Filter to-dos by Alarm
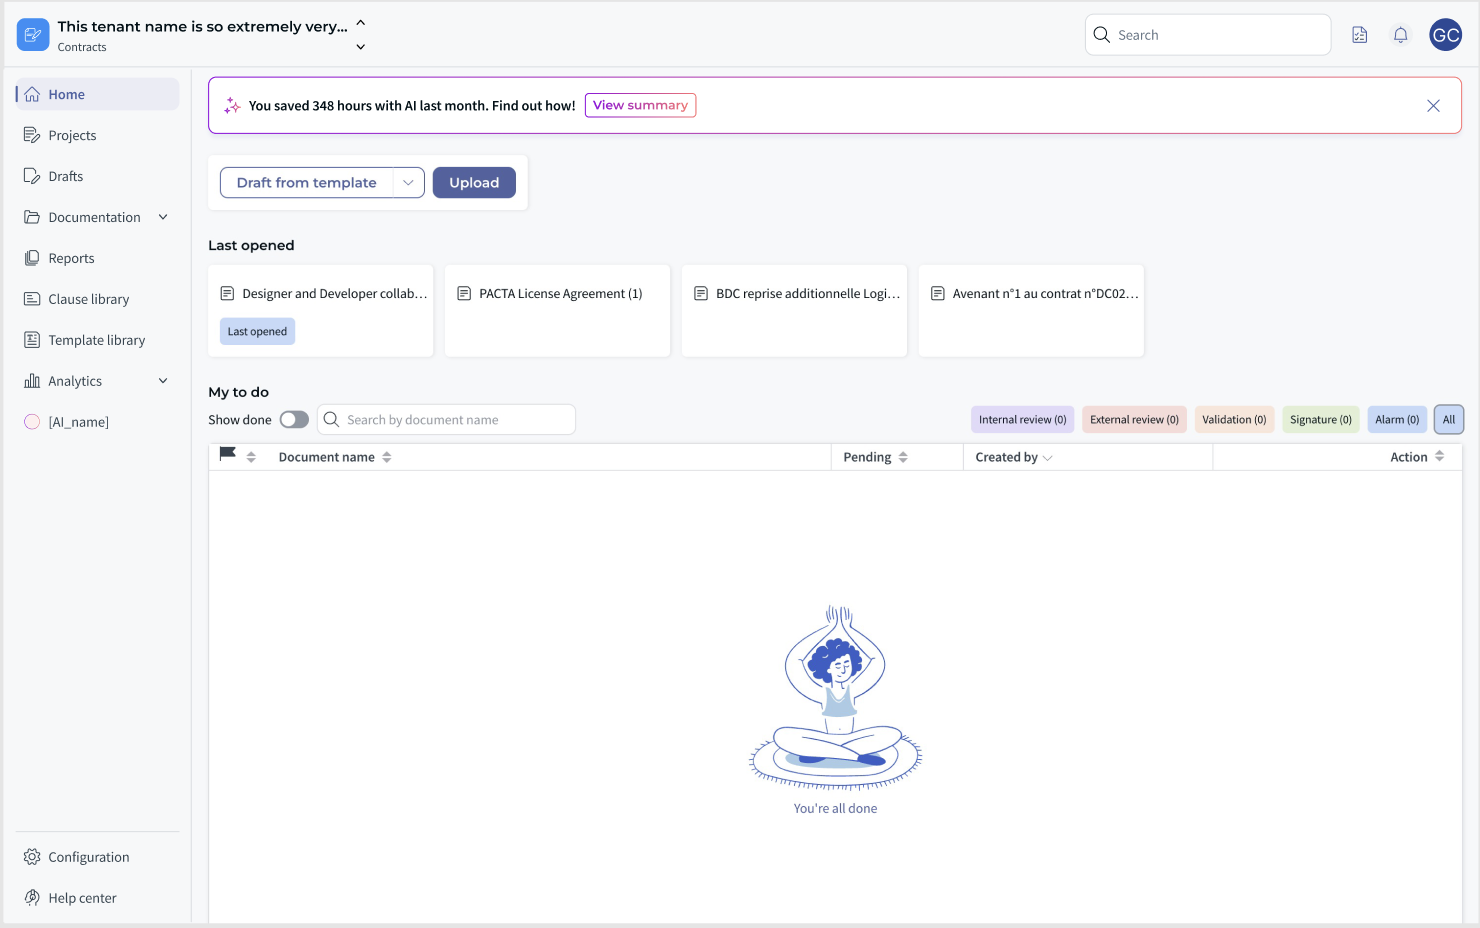Image resolution: width=1480 pixels, height=928 pixels. (1397, 420)
